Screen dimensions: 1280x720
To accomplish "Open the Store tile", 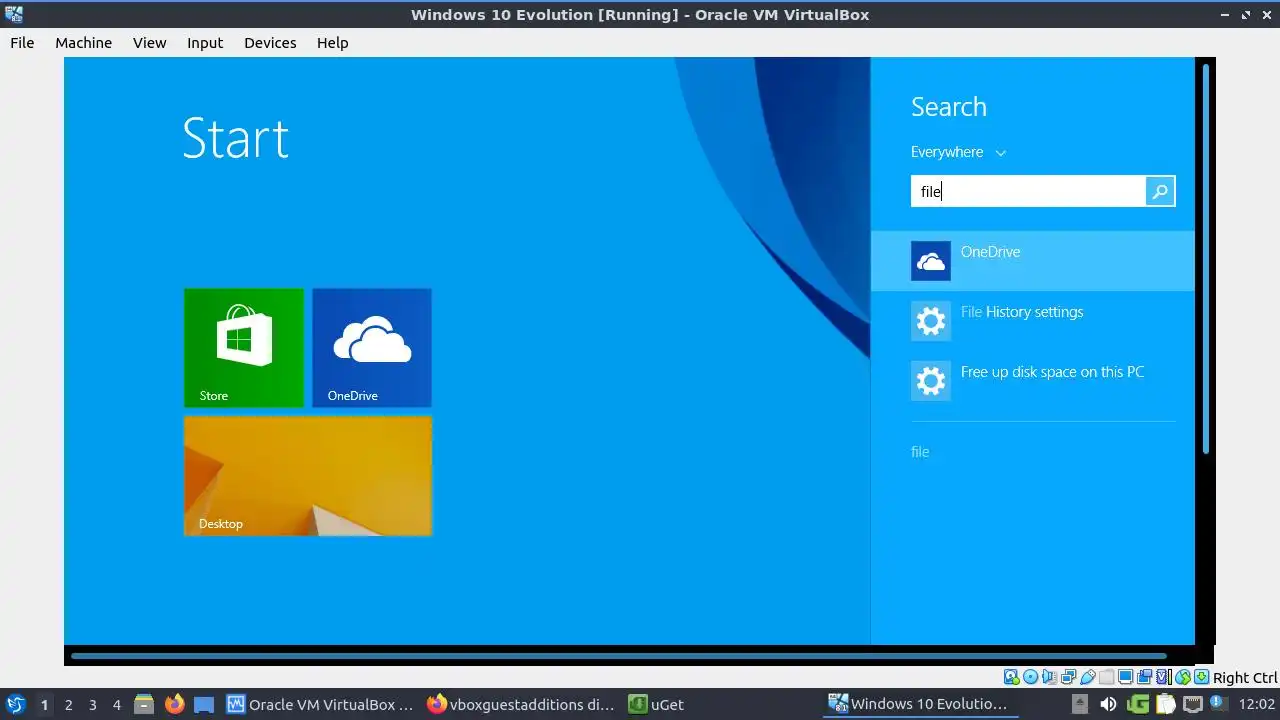I will tap(244, 347).
